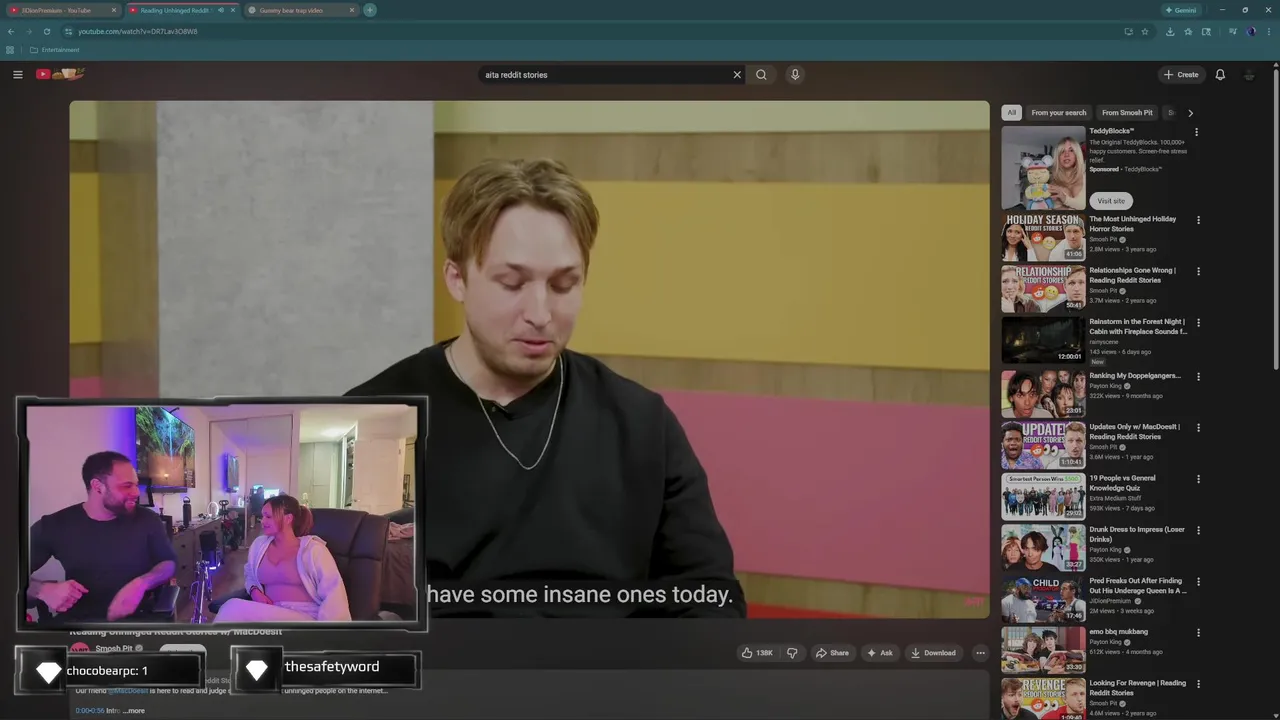The height and width of the screenshot is (720, 1280).
Task: Open Updates Only w/ MacDoesIt thumbnail
Action: point(1043,445)
